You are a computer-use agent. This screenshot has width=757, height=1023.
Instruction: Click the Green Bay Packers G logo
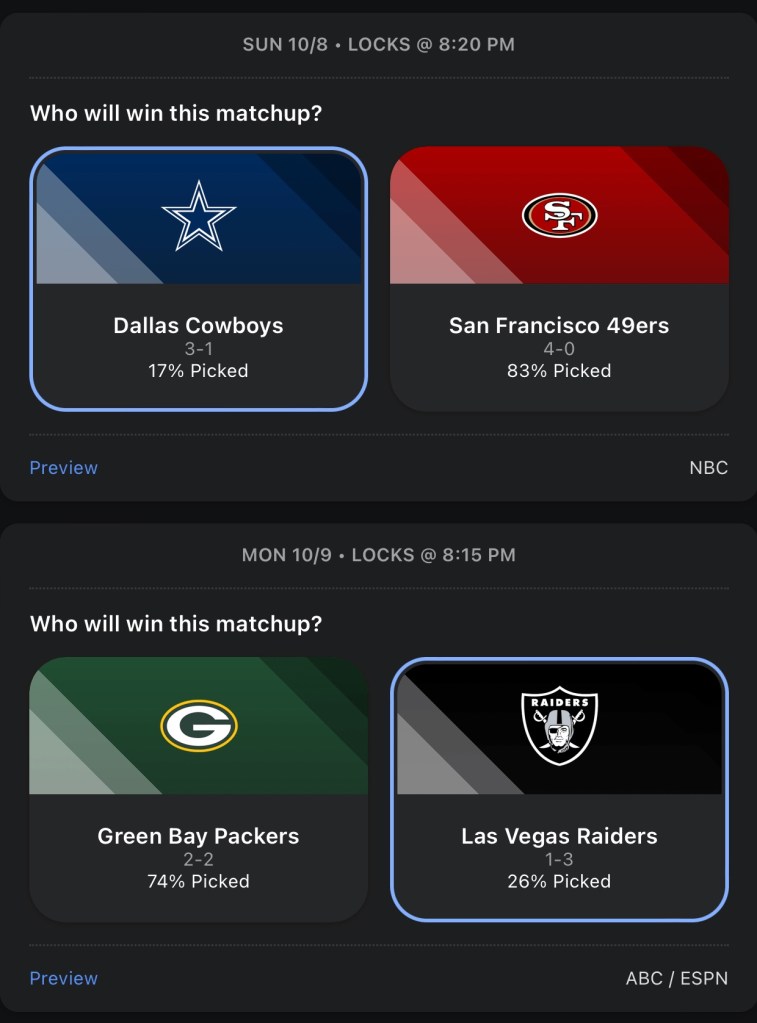click(199, 725)
